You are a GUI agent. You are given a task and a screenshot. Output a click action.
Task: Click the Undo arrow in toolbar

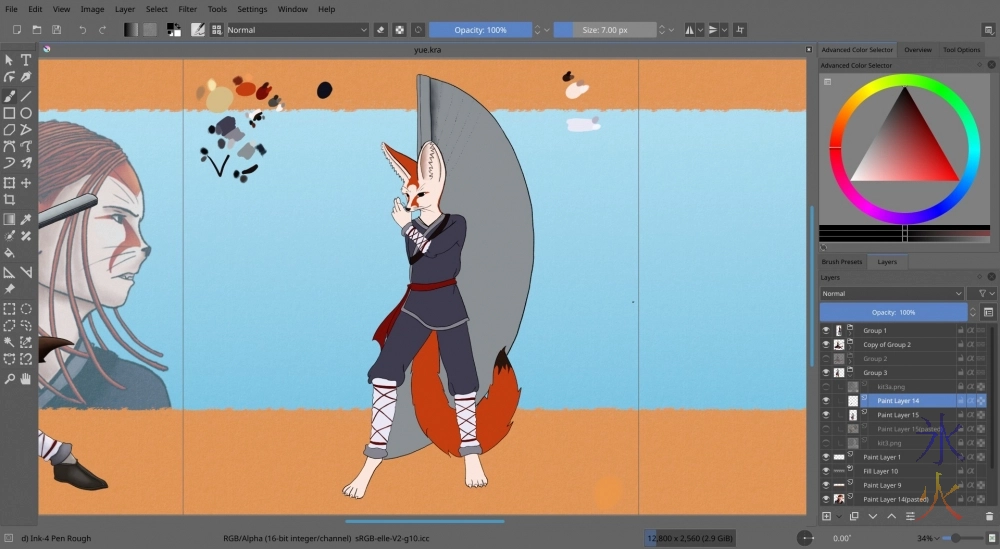82,30
